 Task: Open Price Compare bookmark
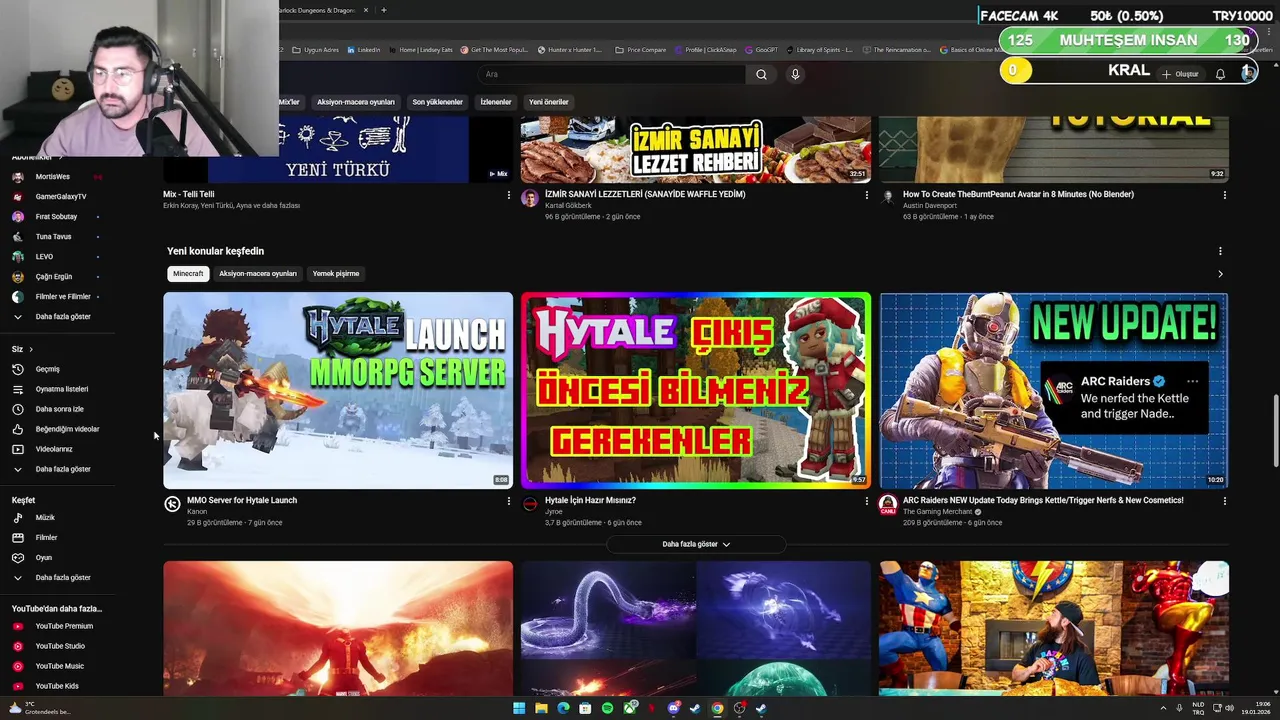click(641, 49)
